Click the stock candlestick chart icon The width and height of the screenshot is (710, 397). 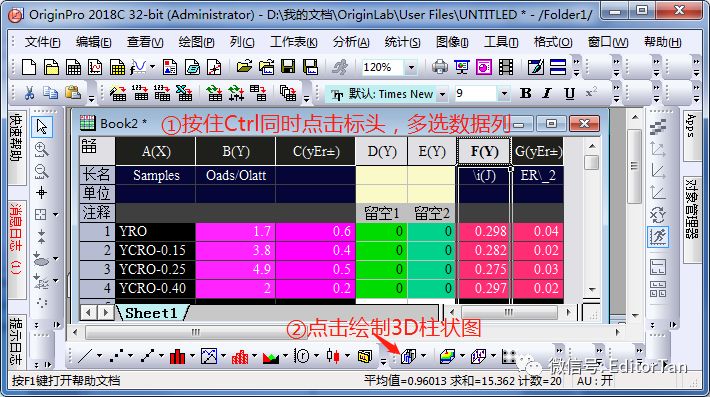(333, 356)
